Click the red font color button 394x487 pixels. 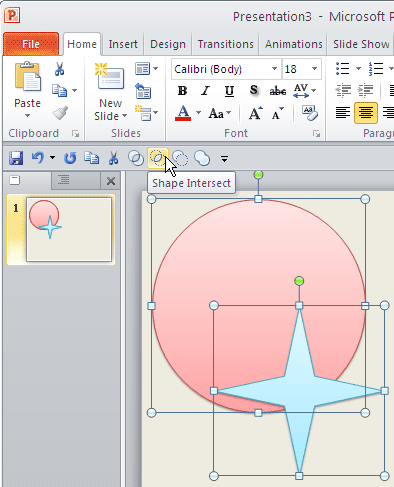183,113
